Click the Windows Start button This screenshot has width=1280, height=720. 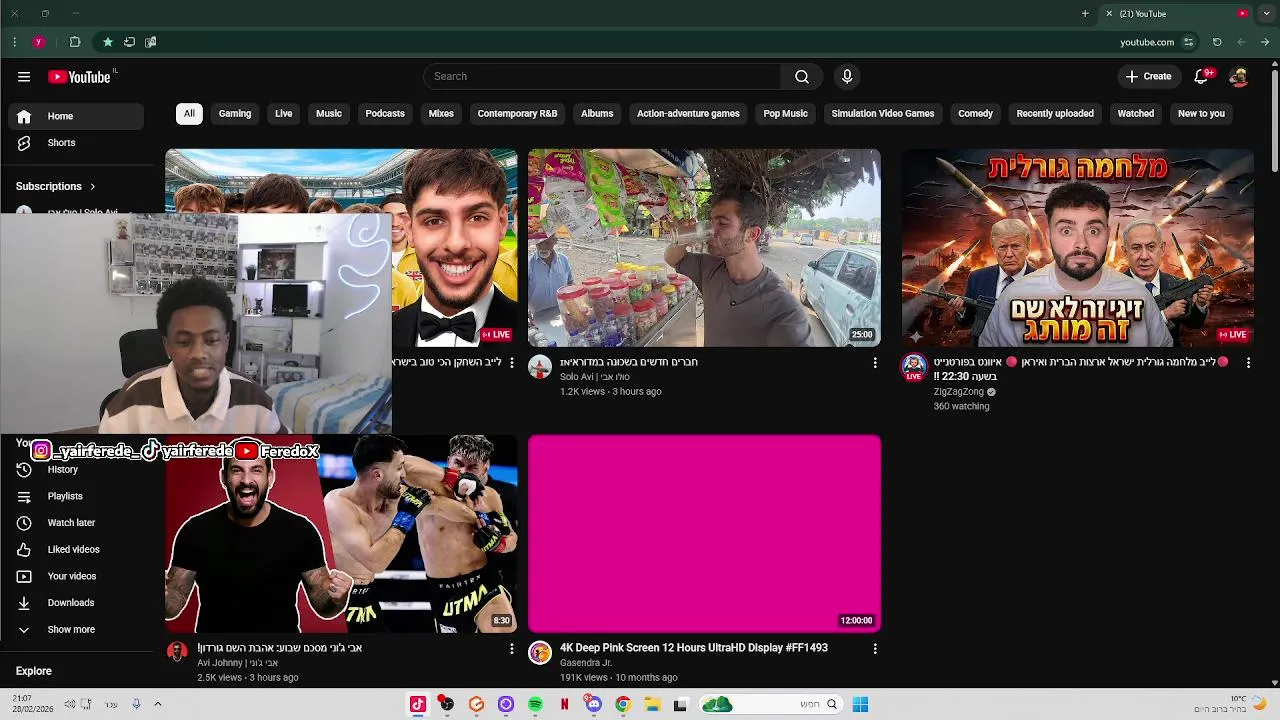[x=860, y=704]
